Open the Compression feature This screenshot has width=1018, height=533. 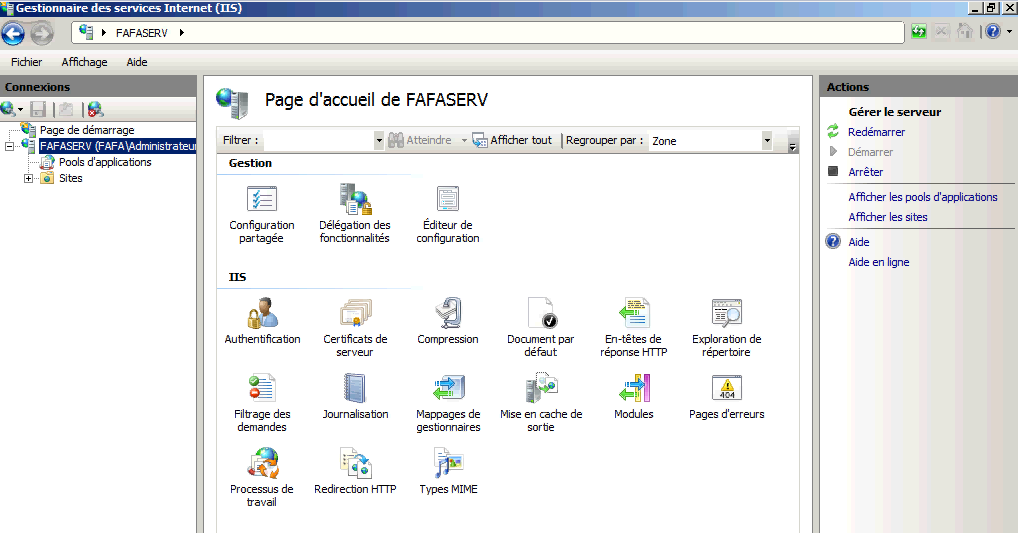(x=447, y=321)
